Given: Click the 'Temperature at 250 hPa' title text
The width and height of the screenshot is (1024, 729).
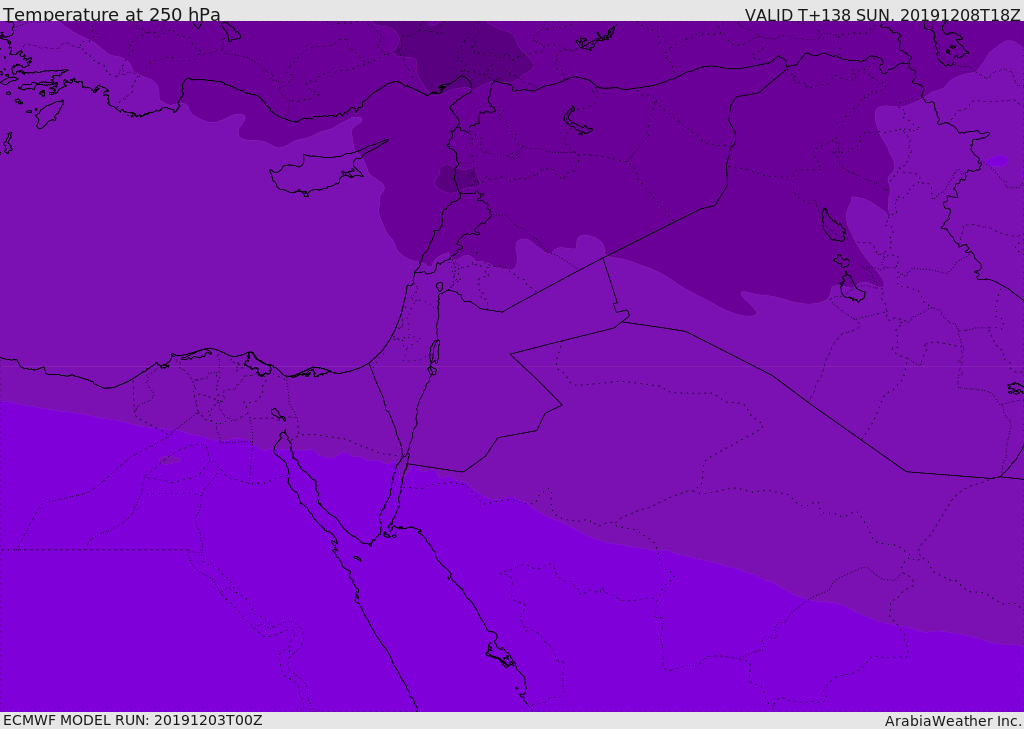Looking at the screenshot, I should pyautogui.click(x=112, y=14).
